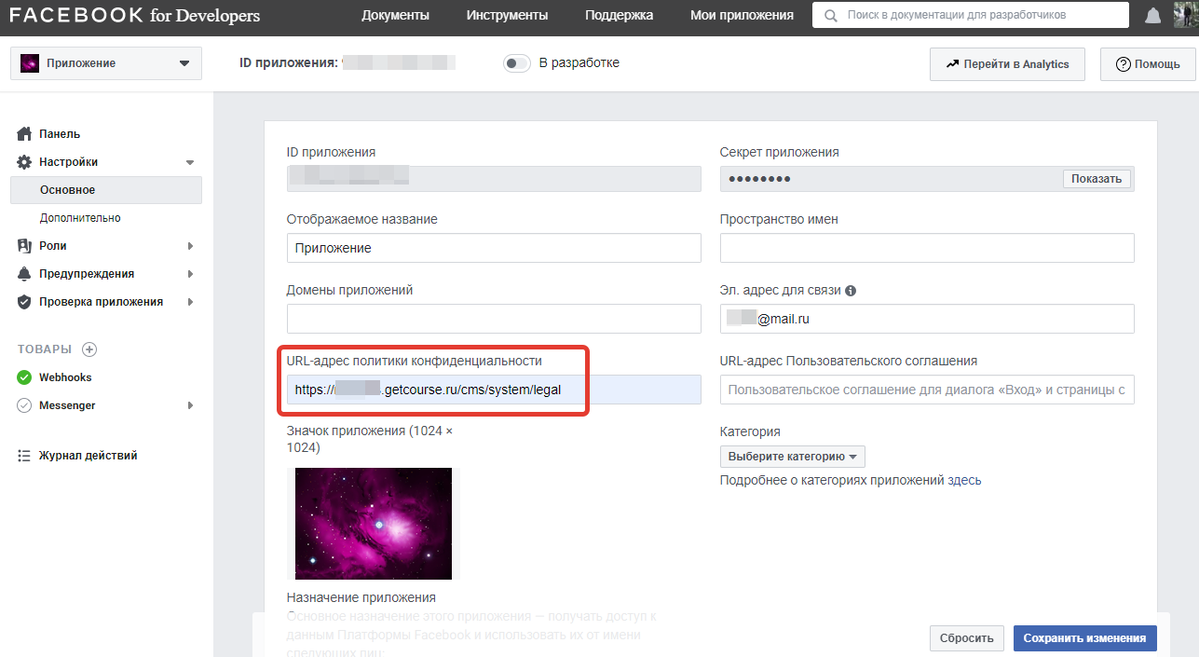The width and height of the screenshot is (1199, 657).
Task: Open the Поддержка menu
Action: click(x=619, y=15)
